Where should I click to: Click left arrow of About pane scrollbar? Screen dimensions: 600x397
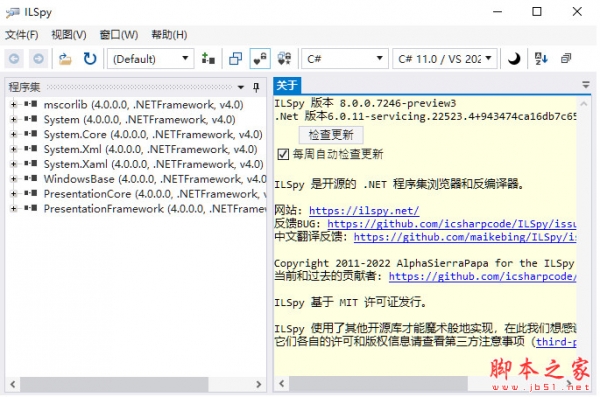(x=282, y=383)
